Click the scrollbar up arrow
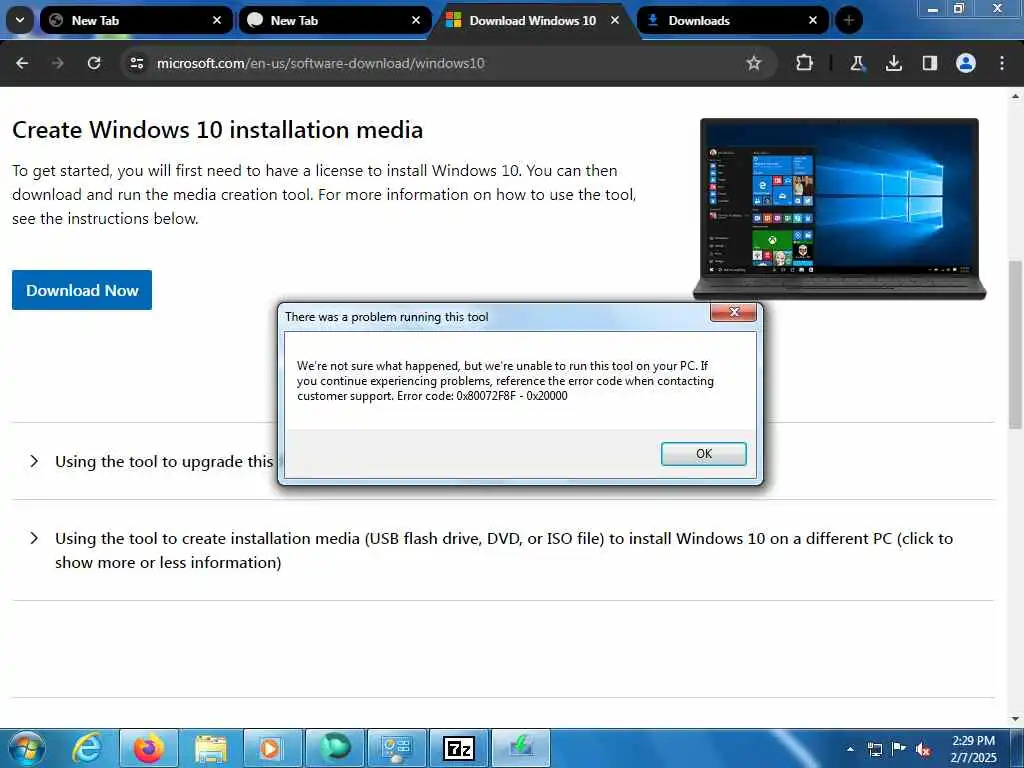The width and height of the screenshot is (1024, 768). click(1015, 96)
